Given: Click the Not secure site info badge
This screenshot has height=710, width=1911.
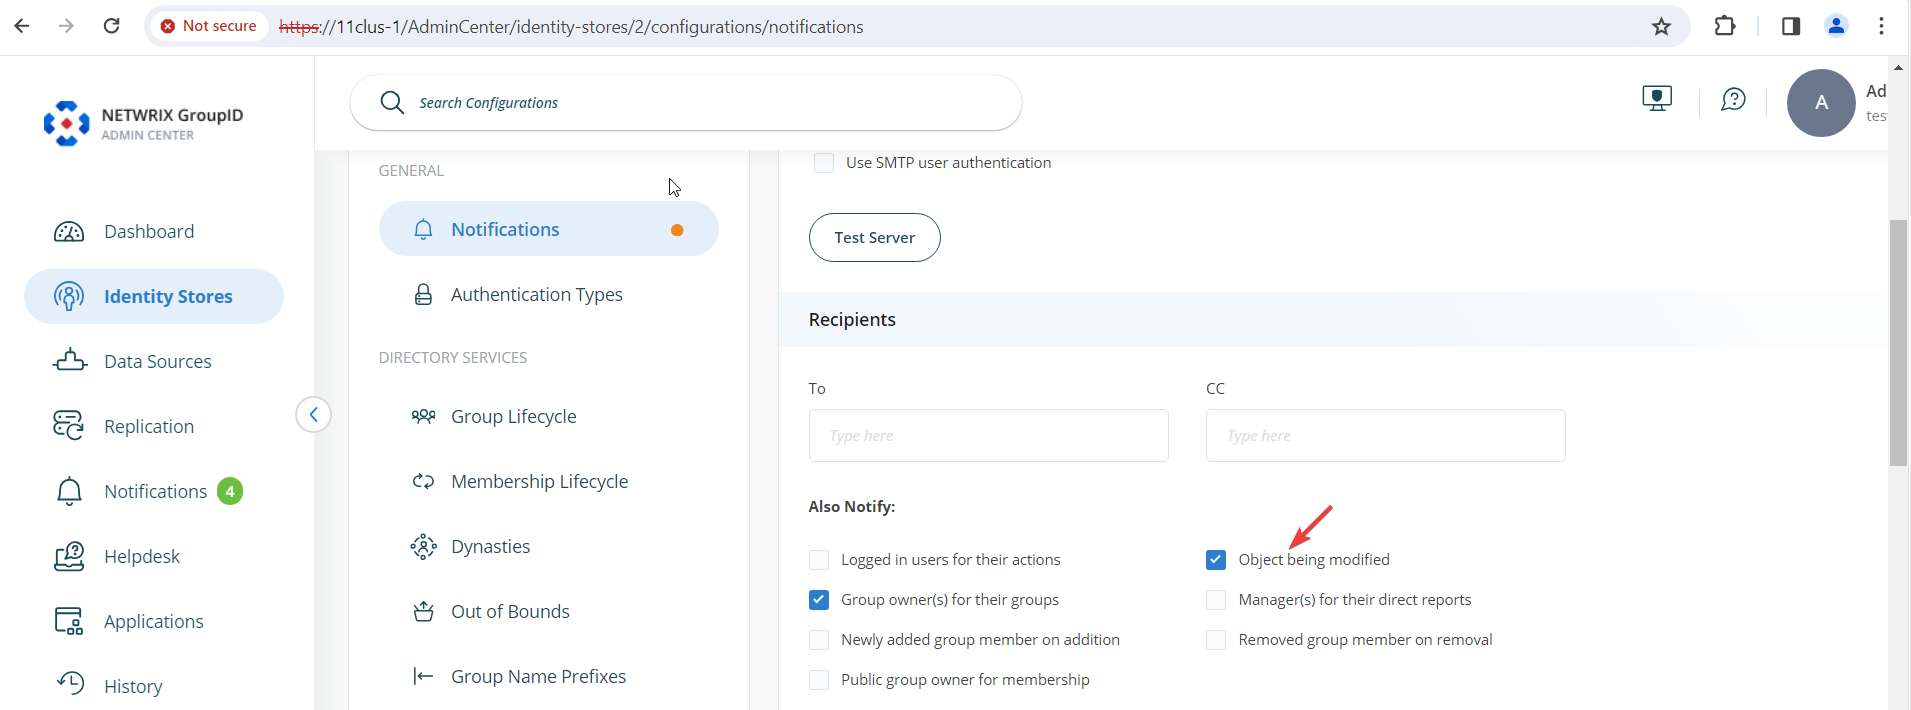Looking at the screenshot, I should point(210,26).
